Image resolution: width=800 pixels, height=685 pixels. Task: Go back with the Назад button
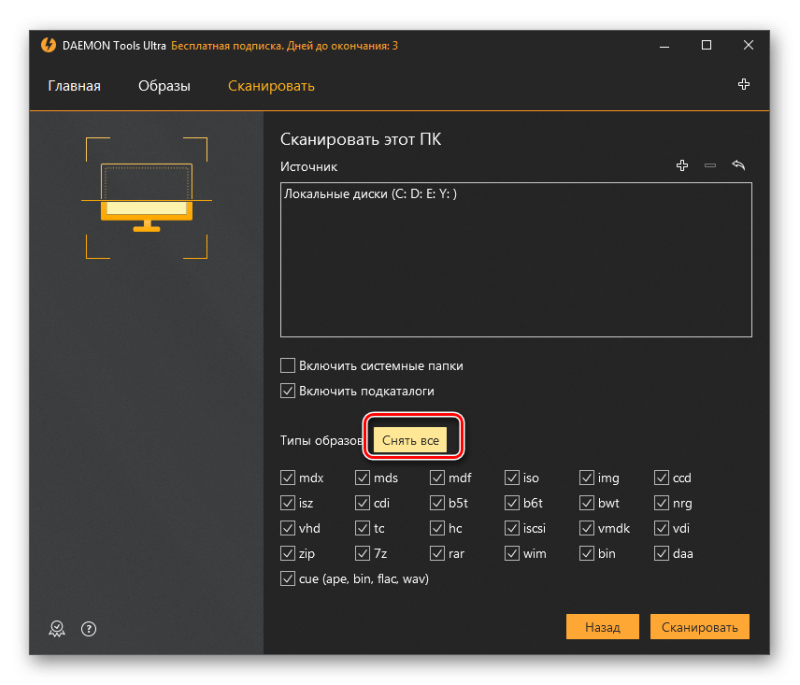pyautogui.click(x=603, y=626)
